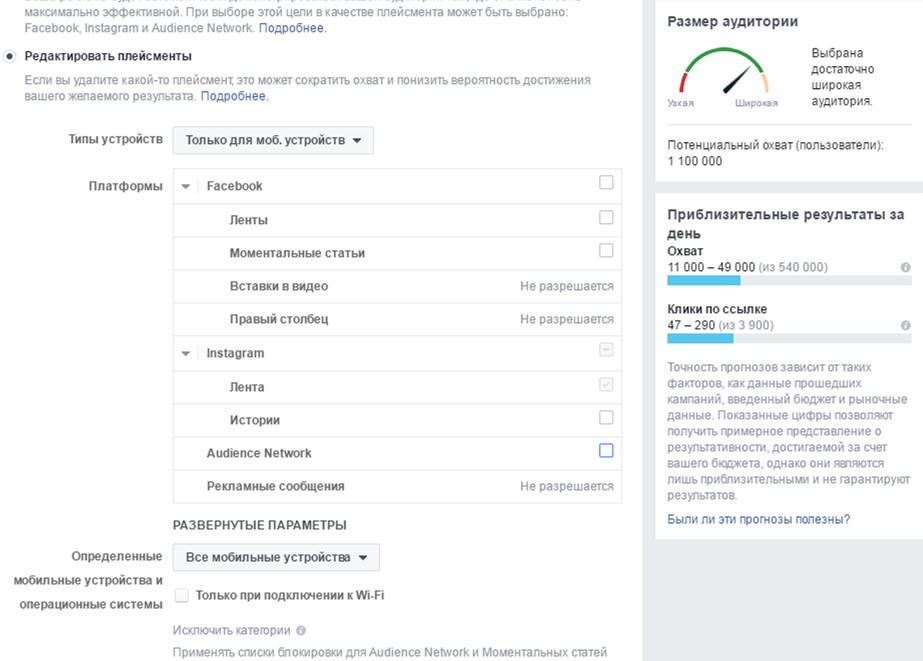Click the Охват blue progress bar
This screenshot has height=661, width=923.
point(703,281)
